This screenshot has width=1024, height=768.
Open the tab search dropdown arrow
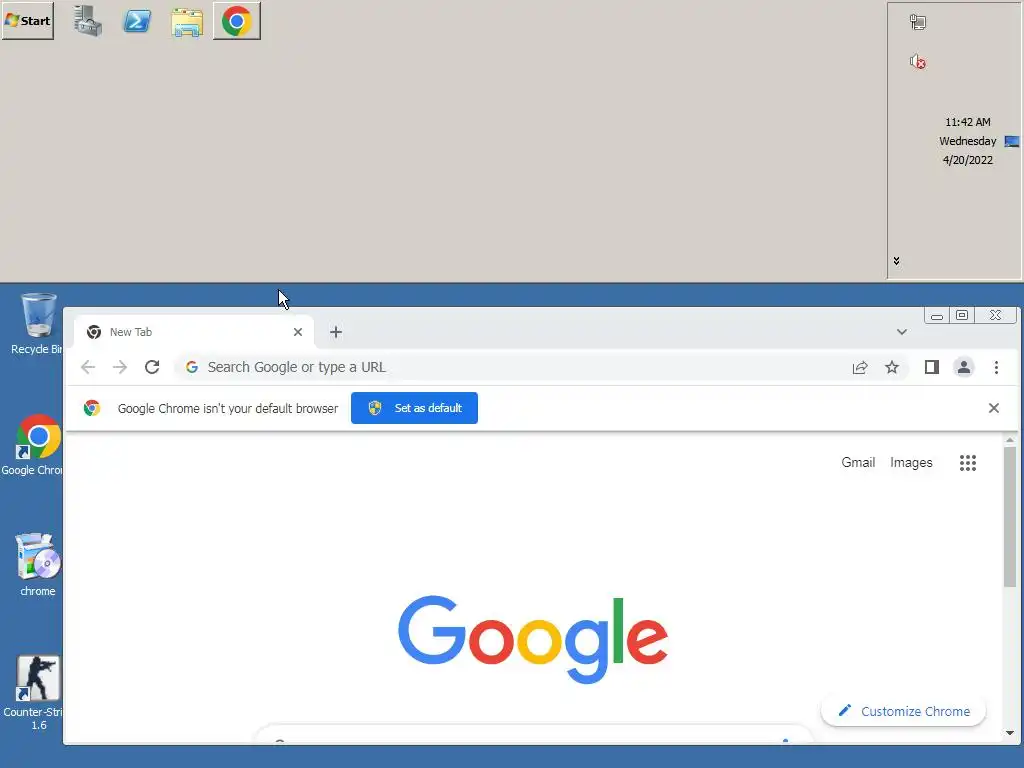(901, 332)
